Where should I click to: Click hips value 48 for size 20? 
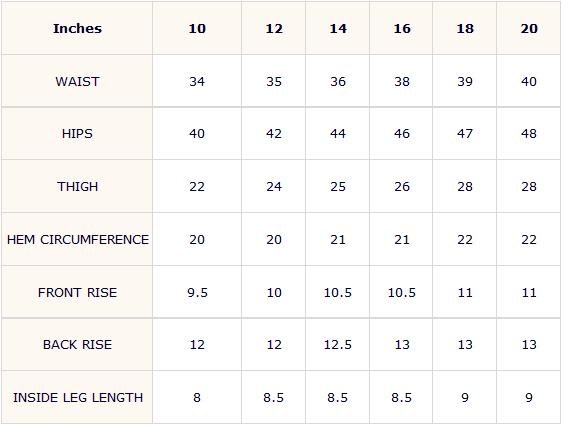tap(529, 134)
